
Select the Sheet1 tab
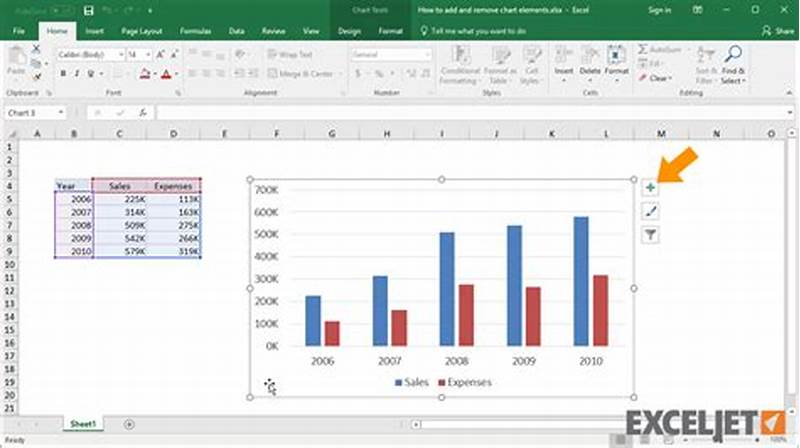[83, 424]
